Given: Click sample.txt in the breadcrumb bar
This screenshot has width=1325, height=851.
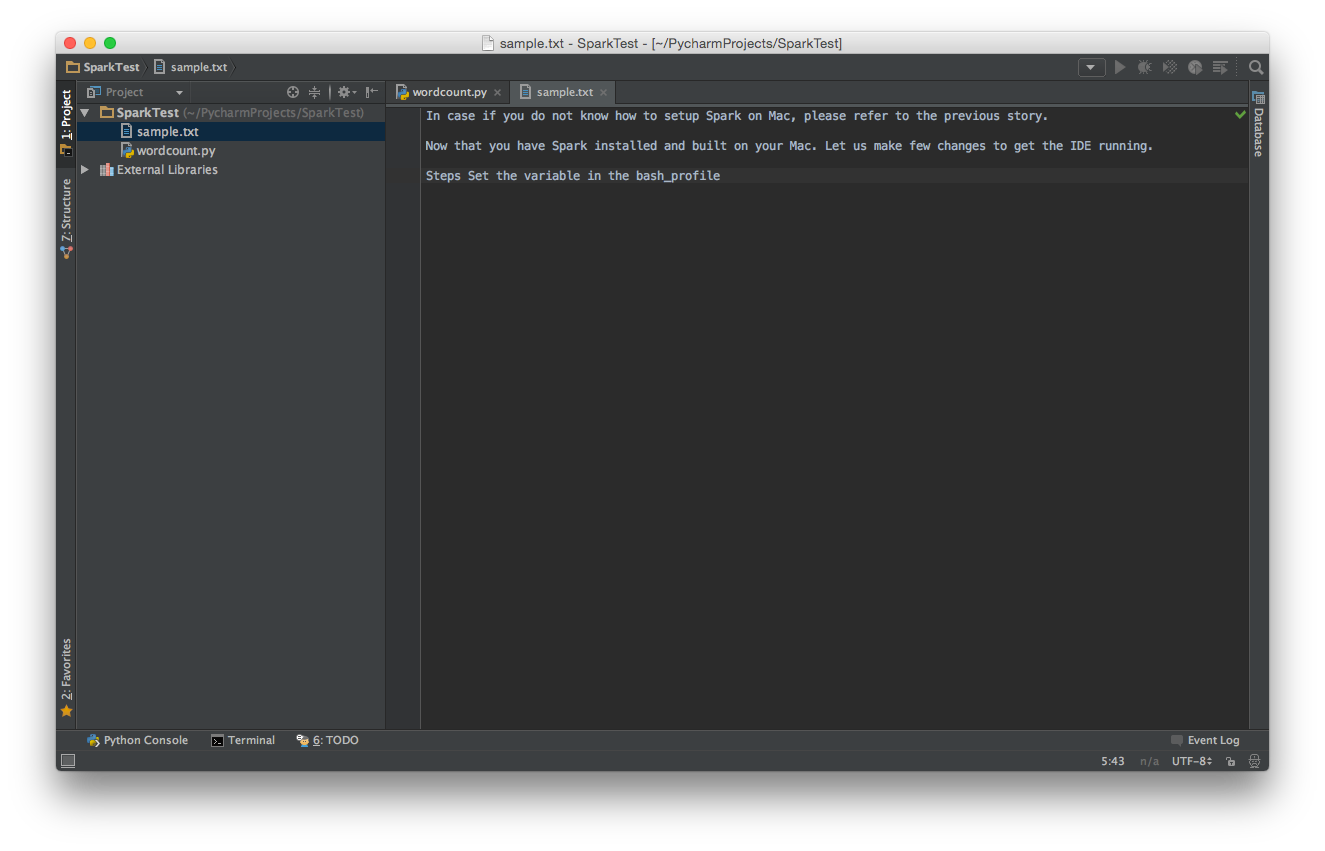Looking at the screenshot, I should (x=190, y=67).
